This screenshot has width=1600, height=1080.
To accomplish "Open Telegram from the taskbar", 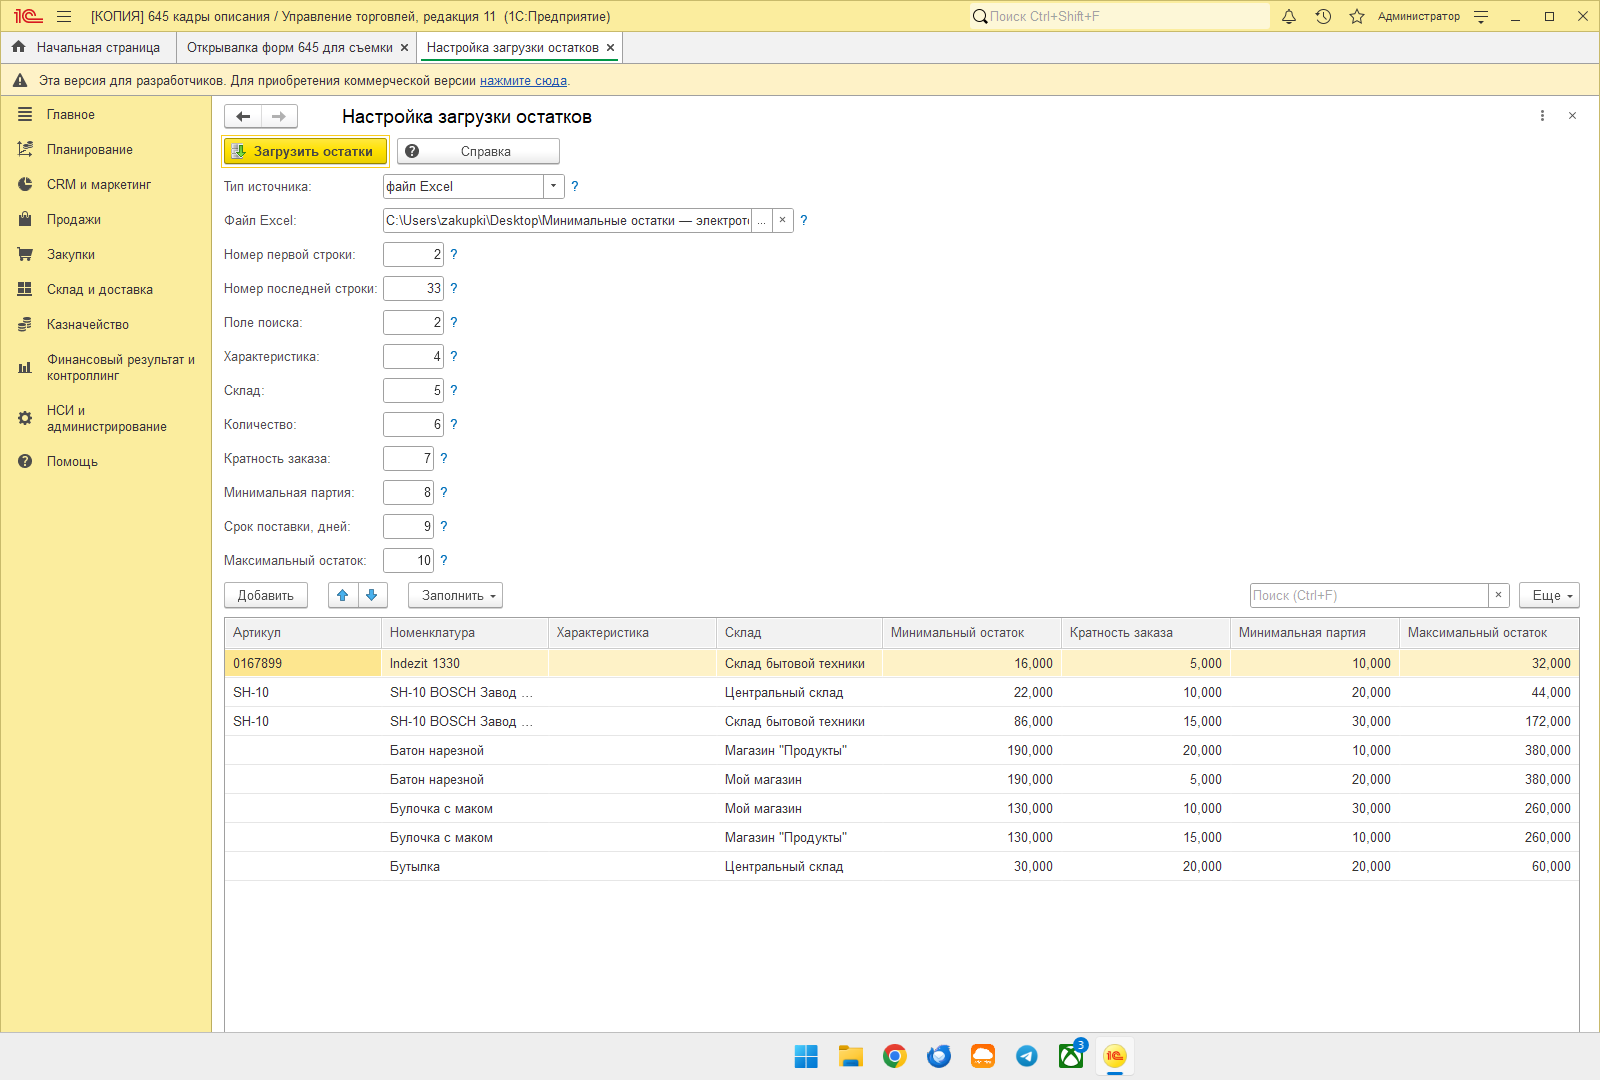I will coord(1027,1056).
